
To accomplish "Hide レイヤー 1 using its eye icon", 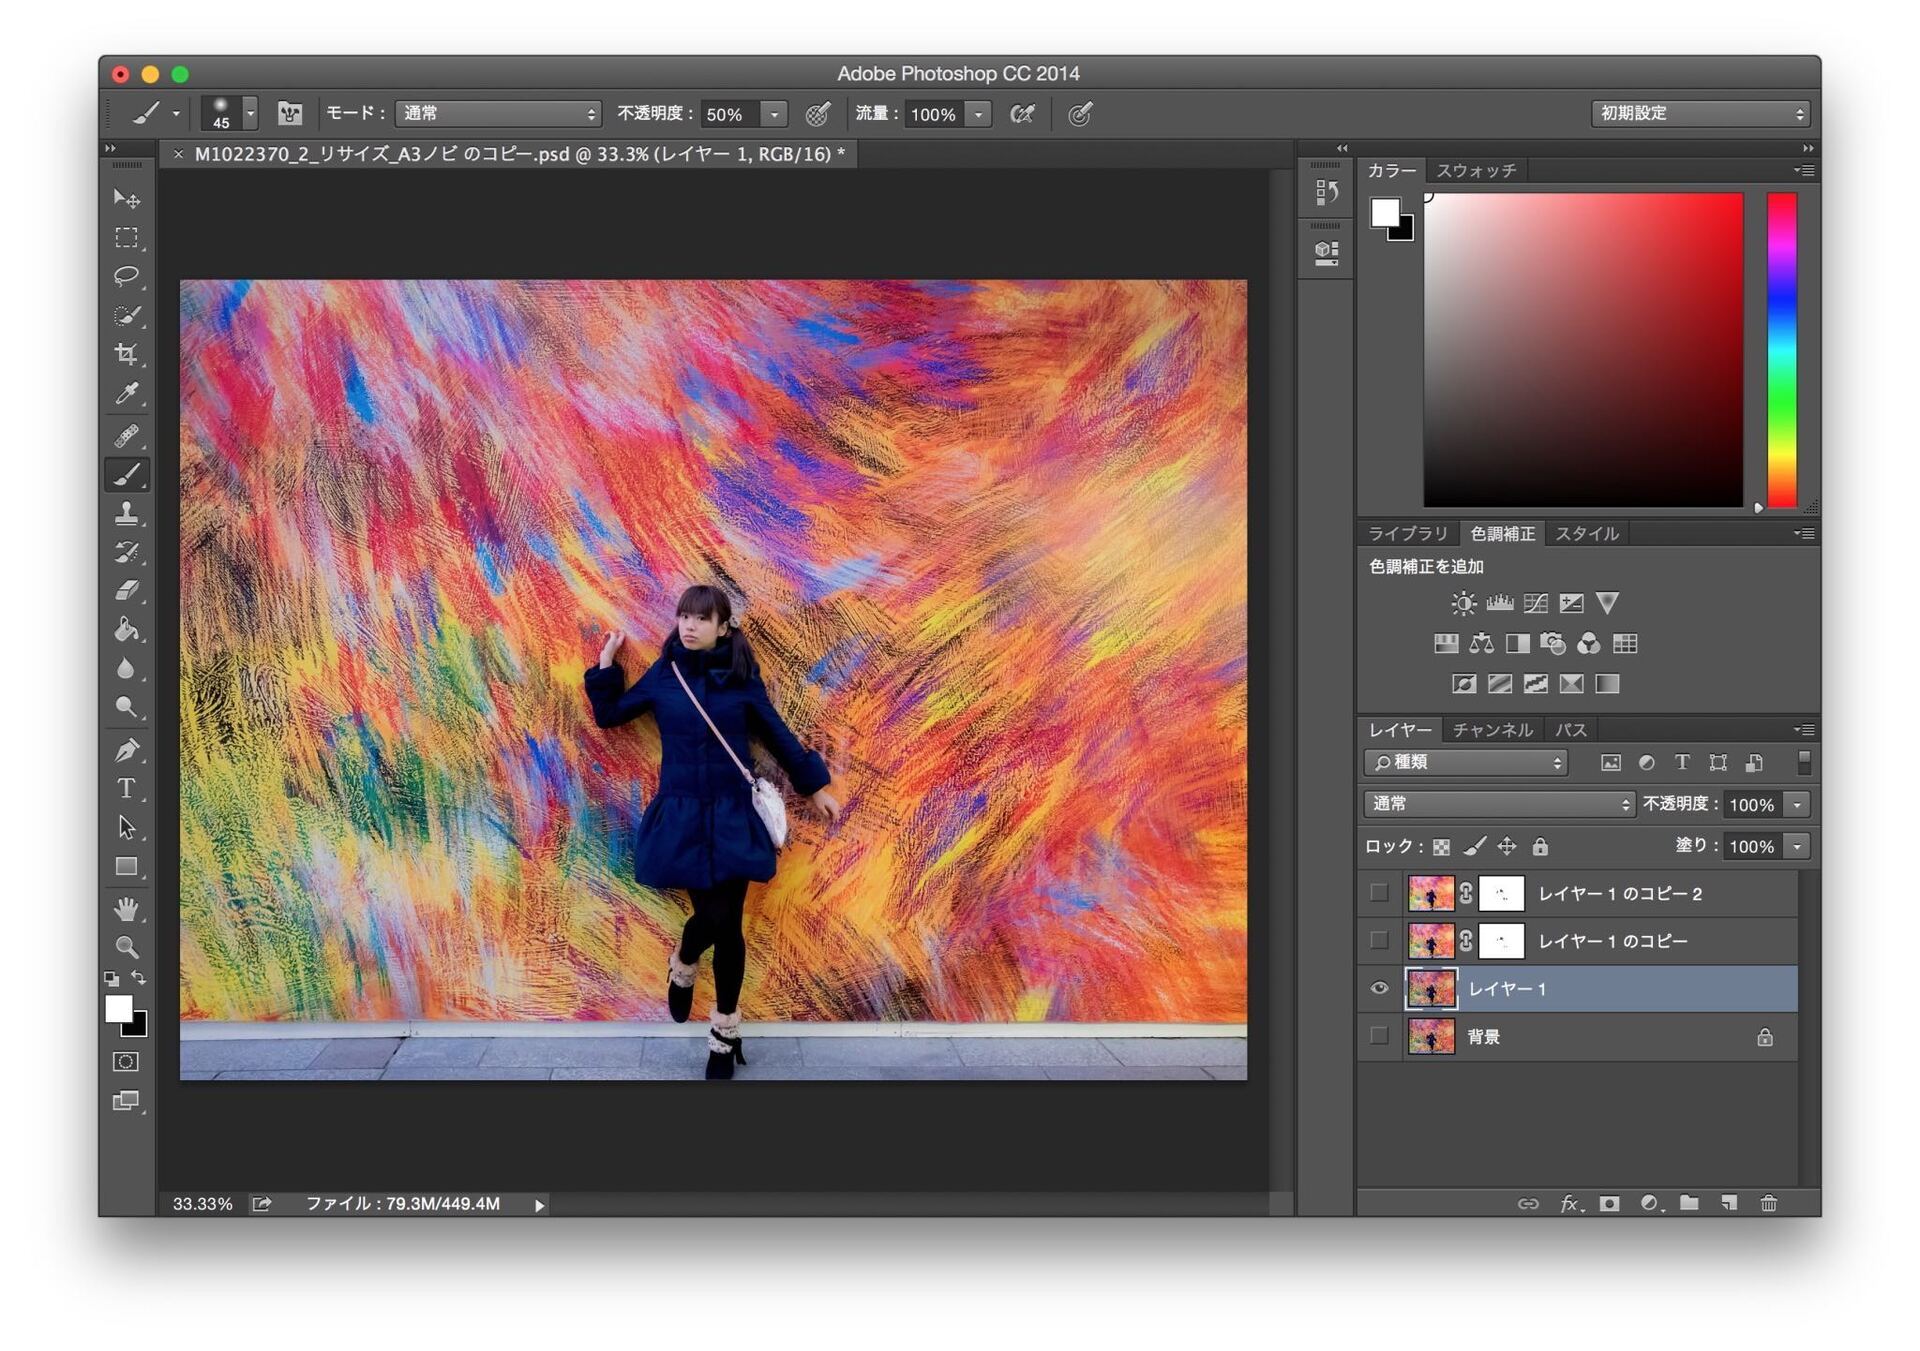I will click(x=1379, y=988).
